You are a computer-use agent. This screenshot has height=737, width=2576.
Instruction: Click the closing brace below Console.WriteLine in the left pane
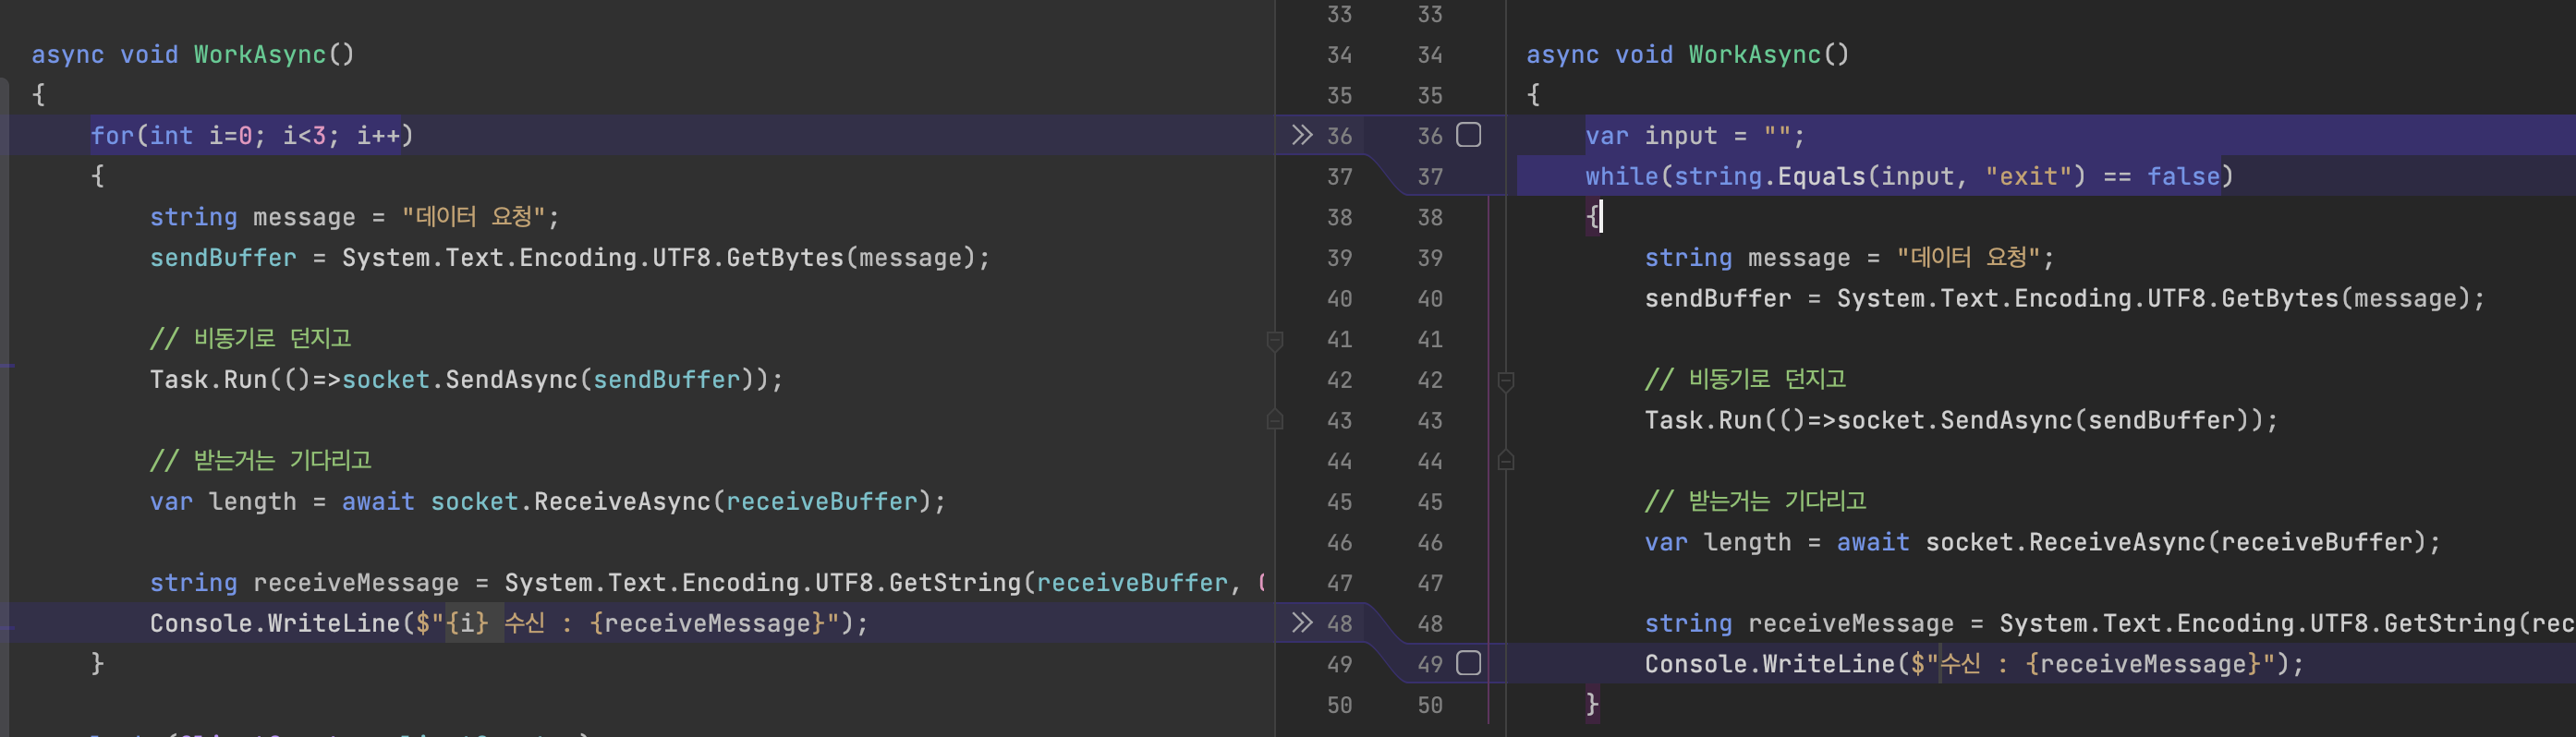point(97,664)
